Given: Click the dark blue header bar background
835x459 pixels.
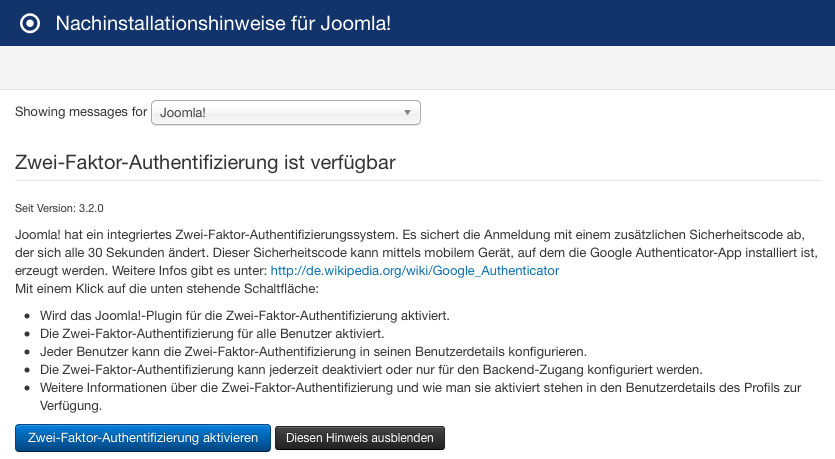Looking at the screenshot, I should [612, 23].
